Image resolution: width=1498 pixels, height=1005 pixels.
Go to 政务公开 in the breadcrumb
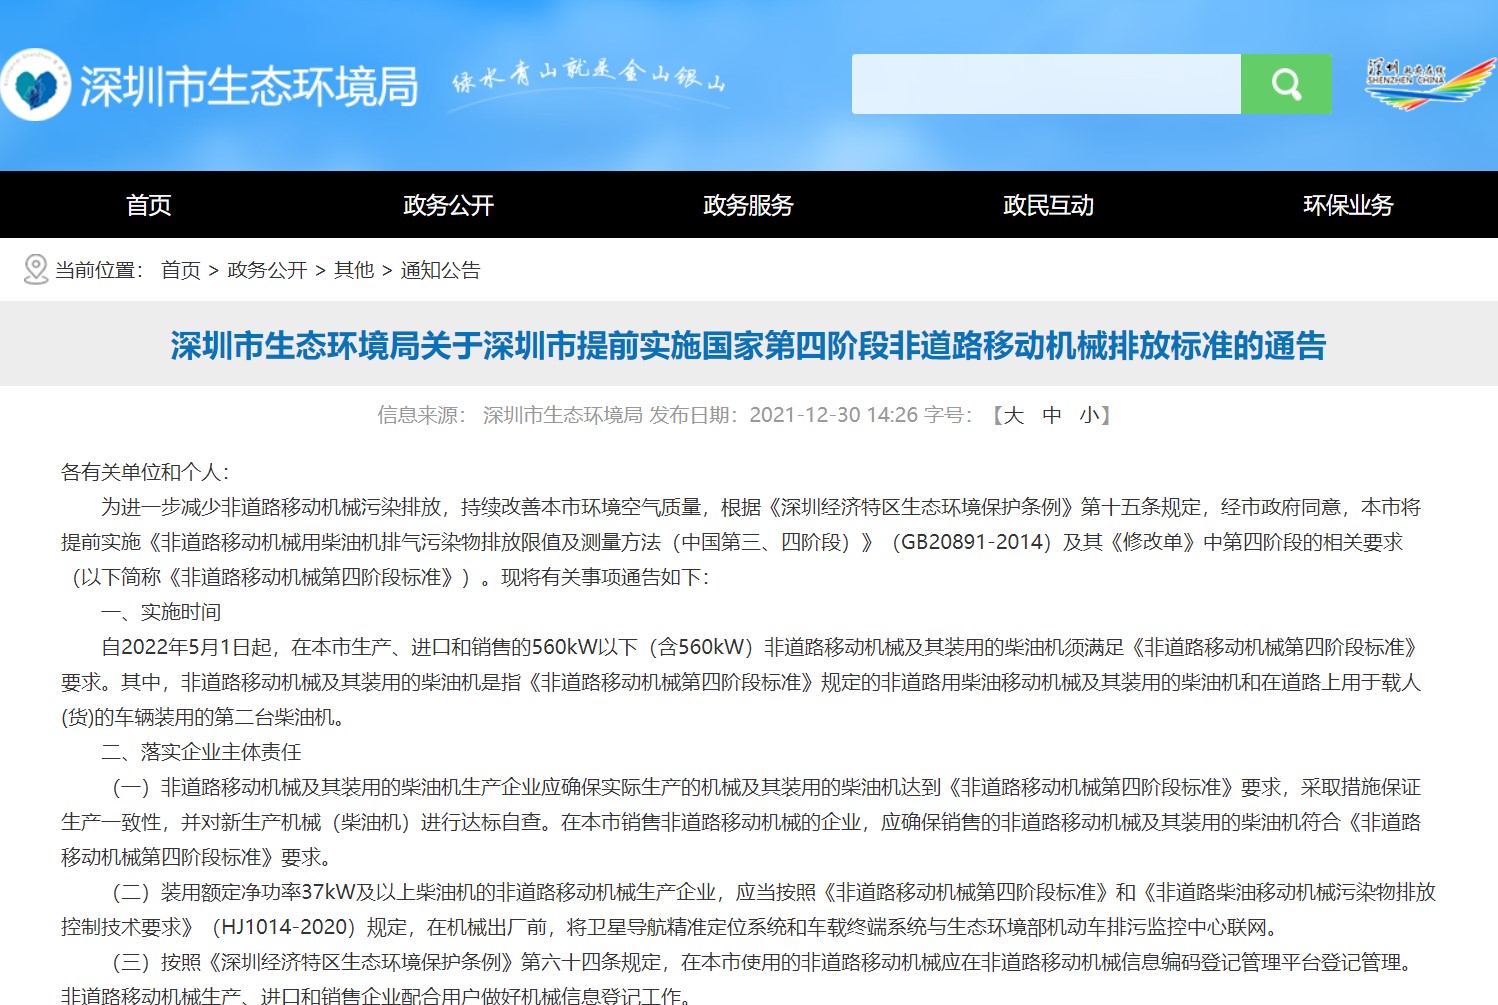coord(267,270)
